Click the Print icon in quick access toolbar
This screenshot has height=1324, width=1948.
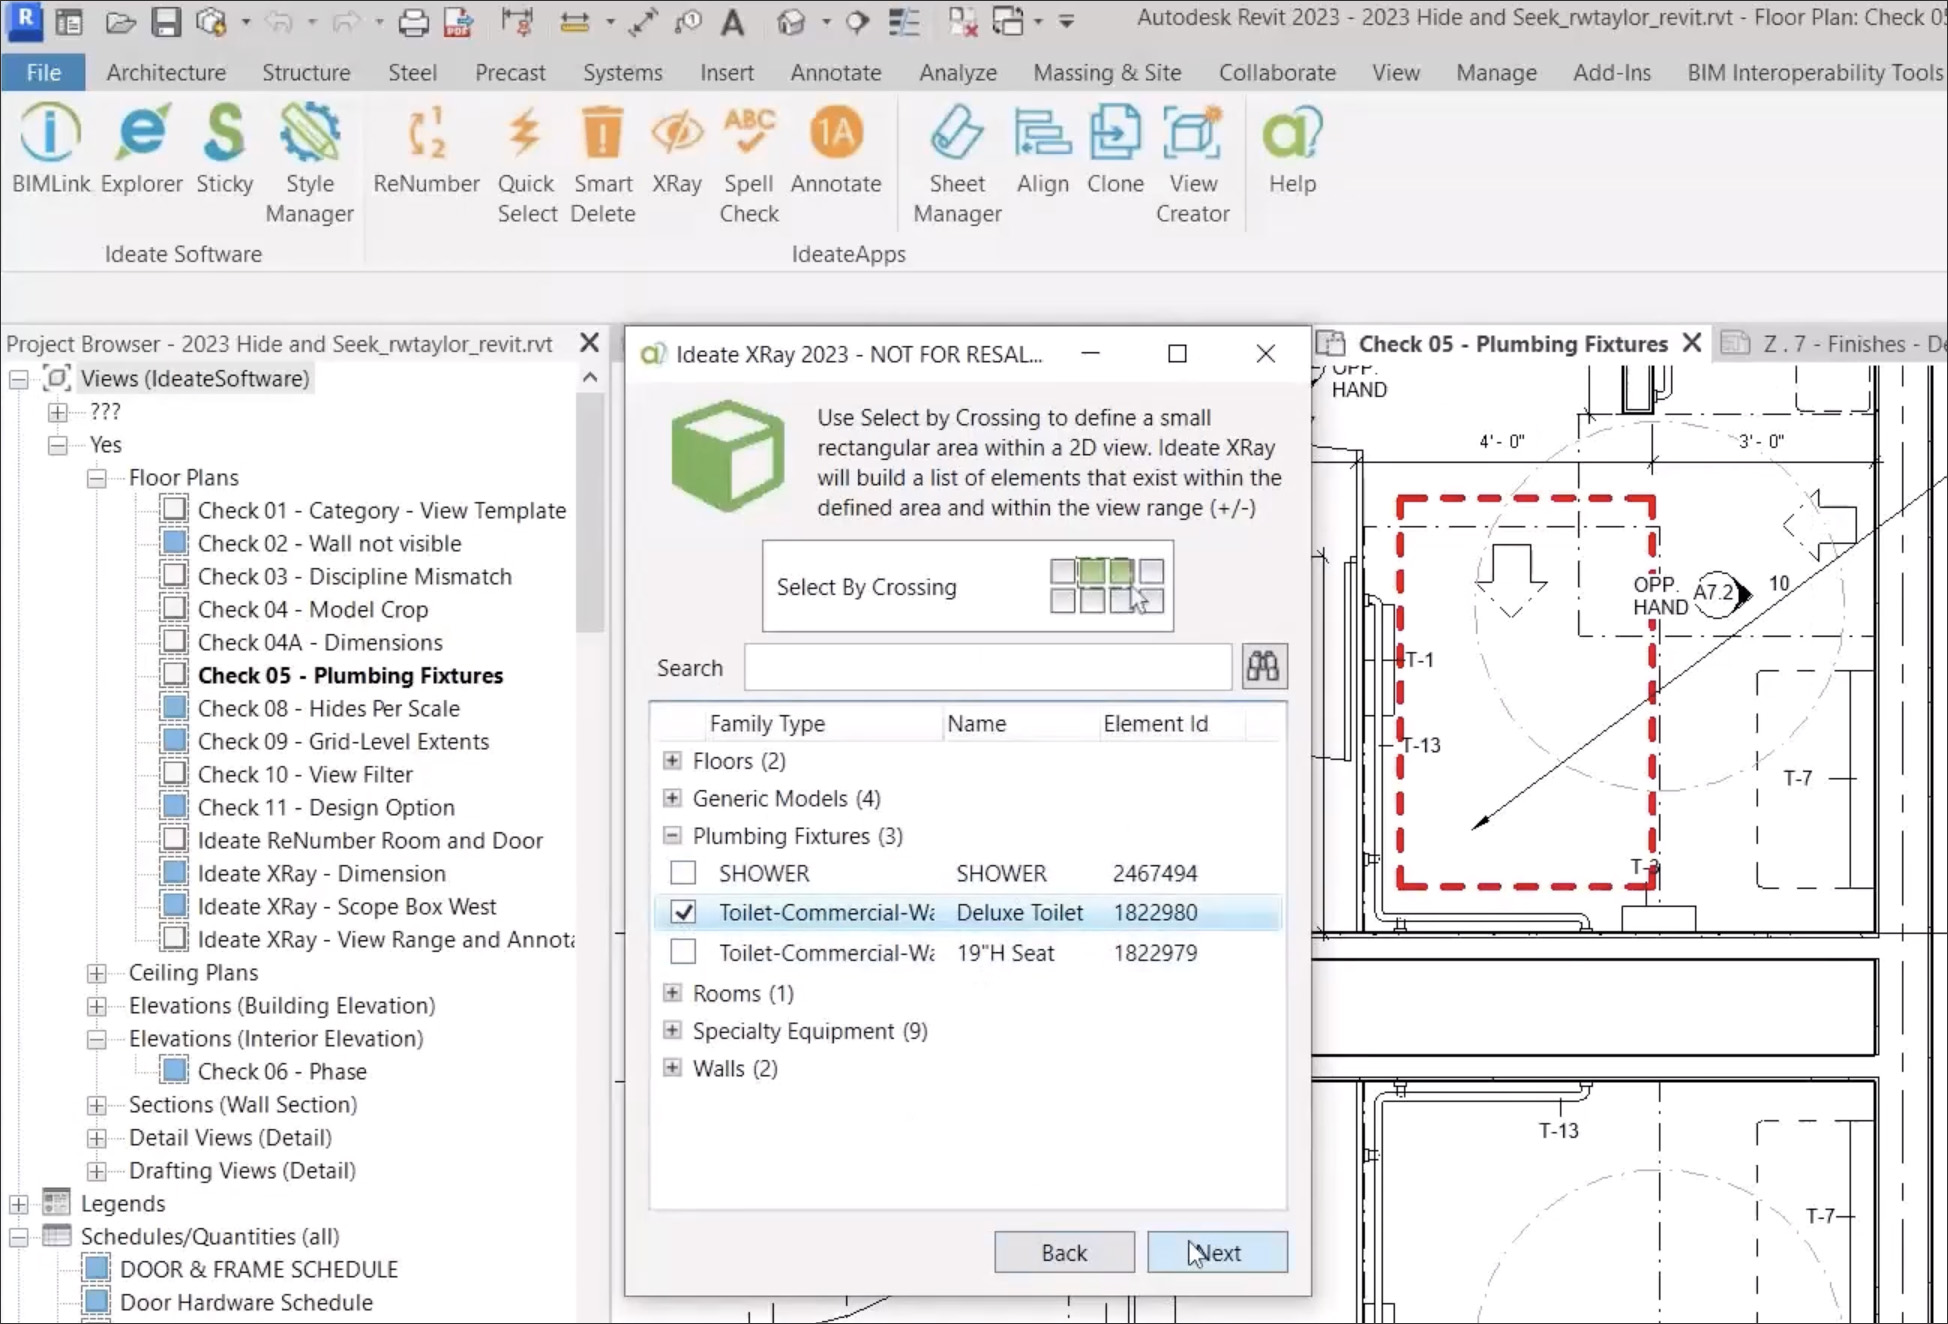pos(412,21)
